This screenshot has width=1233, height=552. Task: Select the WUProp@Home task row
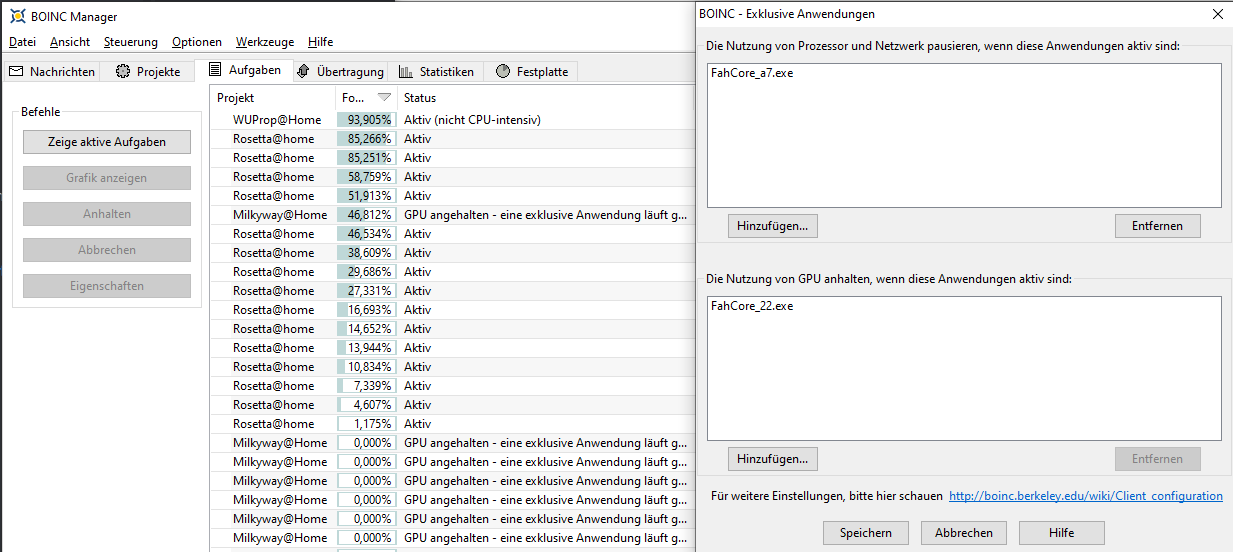[x=452, y=120]
